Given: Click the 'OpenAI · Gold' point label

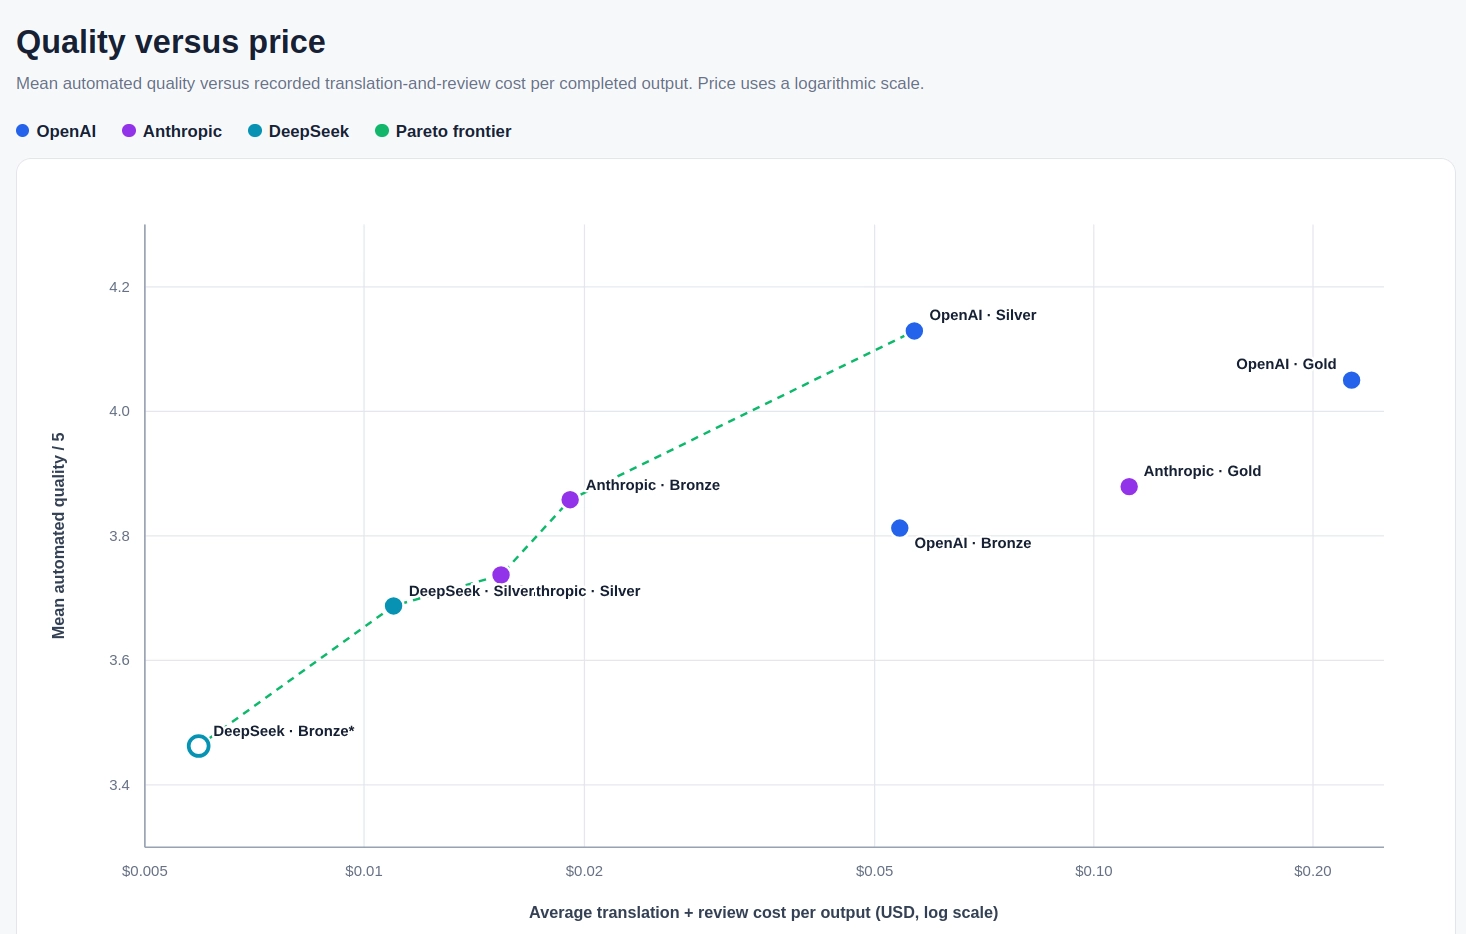Looking at the screenshot, I should click(x=1286, y=364).
